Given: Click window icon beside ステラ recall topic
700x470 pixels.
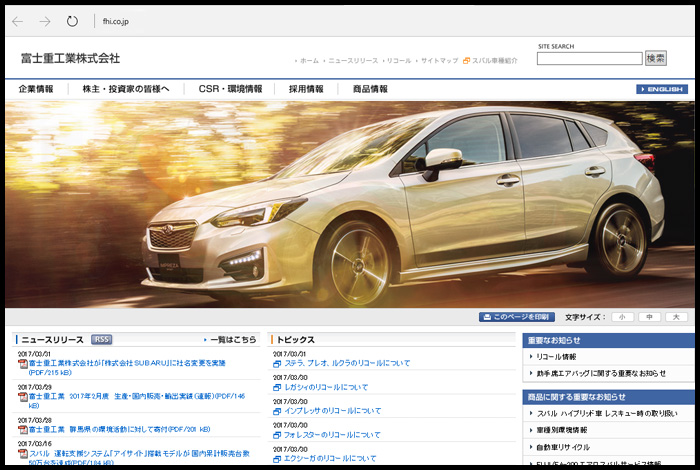Looking at the screenshot, I should click(x=277, y=364).
